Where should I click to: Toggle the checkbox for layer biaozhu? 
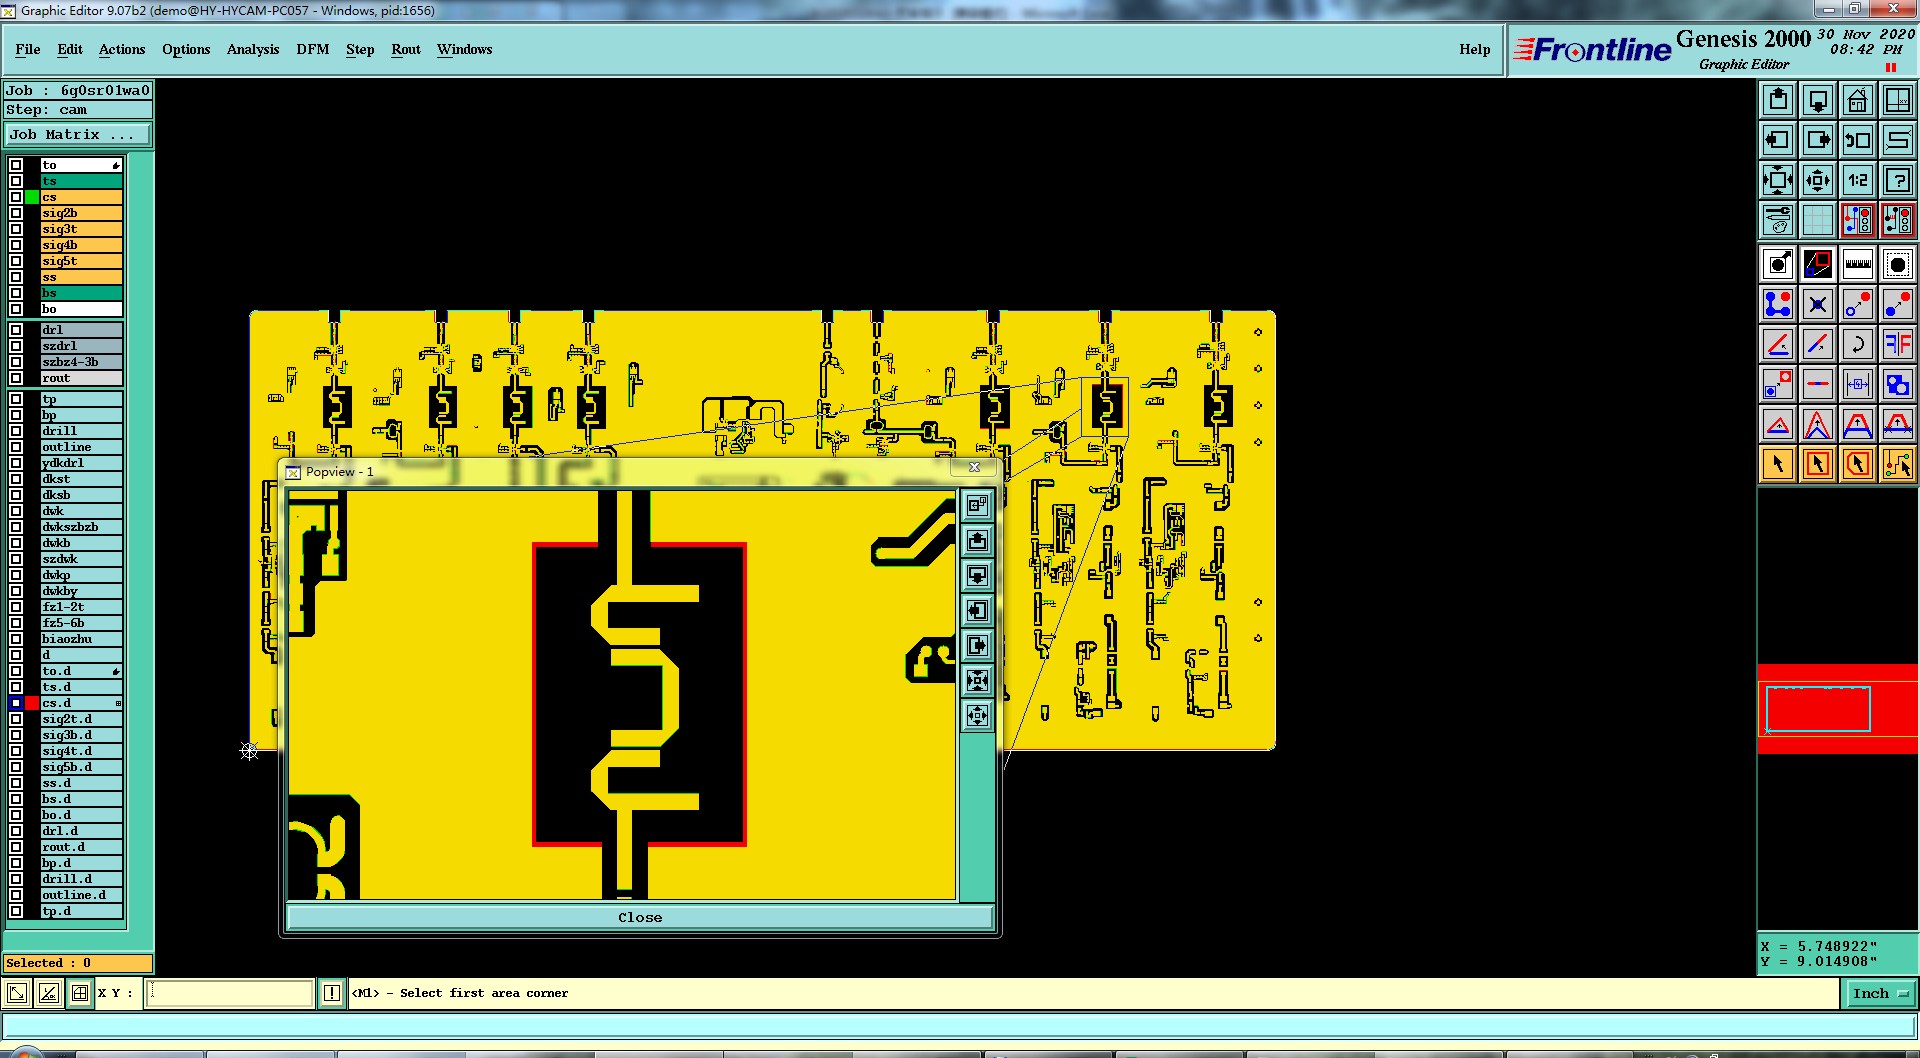pos(16,639)
